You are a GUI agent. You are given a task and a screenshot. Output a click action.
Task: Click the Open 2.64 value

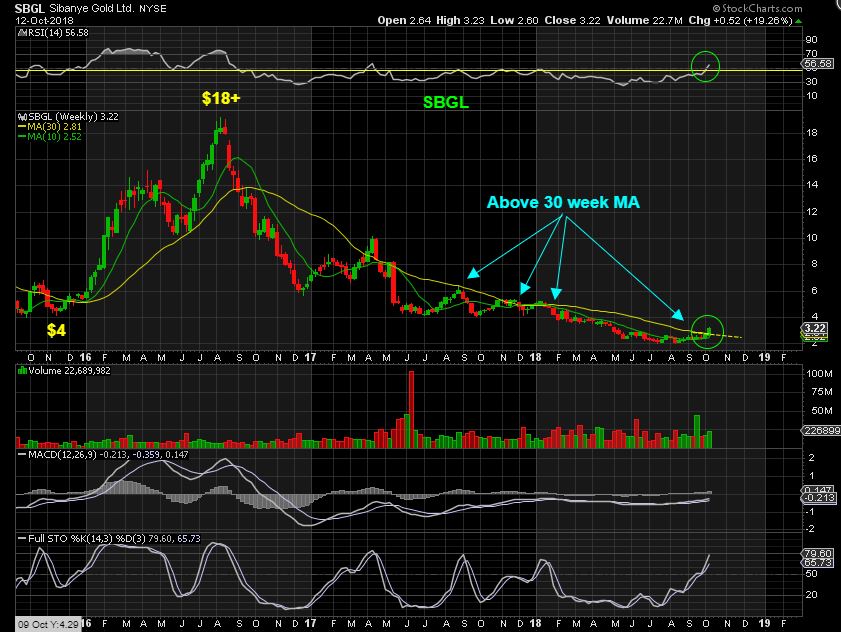[404, 20]
